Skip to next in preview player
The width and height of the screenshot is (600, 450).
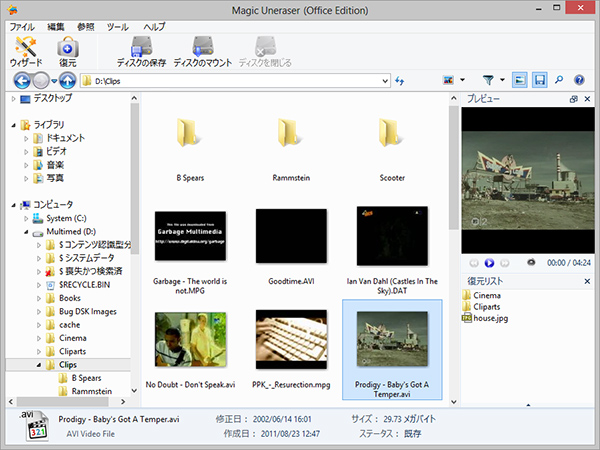pyautogui.click(x=505, y=263)
